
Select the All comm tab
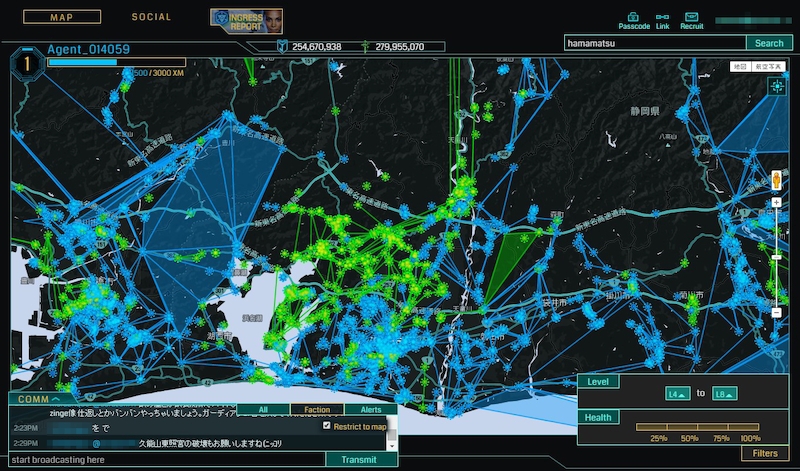point(263,410)
